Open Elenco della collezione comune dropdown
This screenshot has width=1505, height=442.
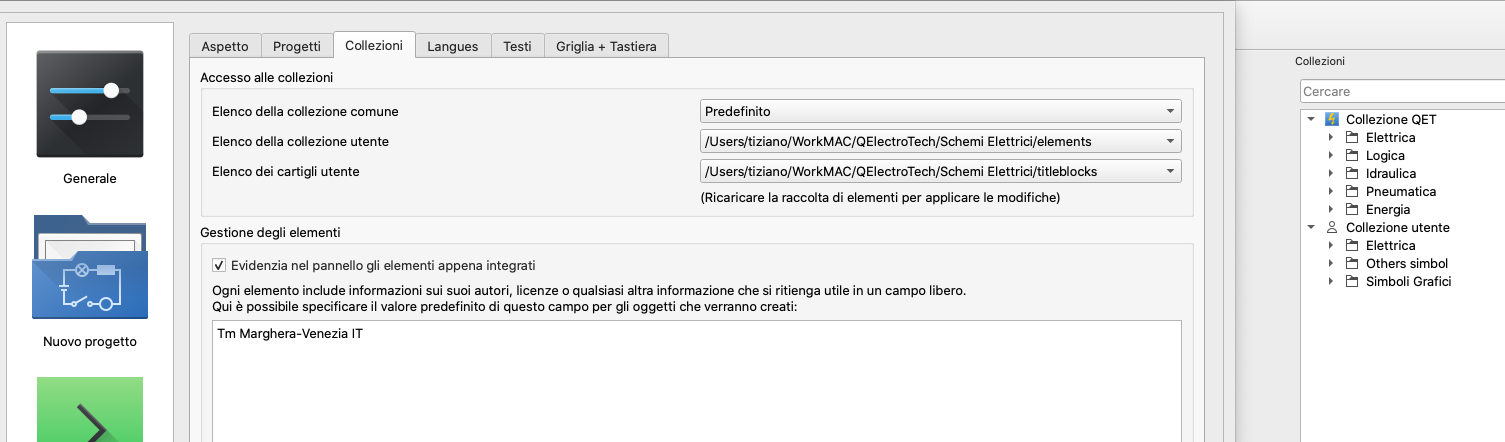[940, 111]
